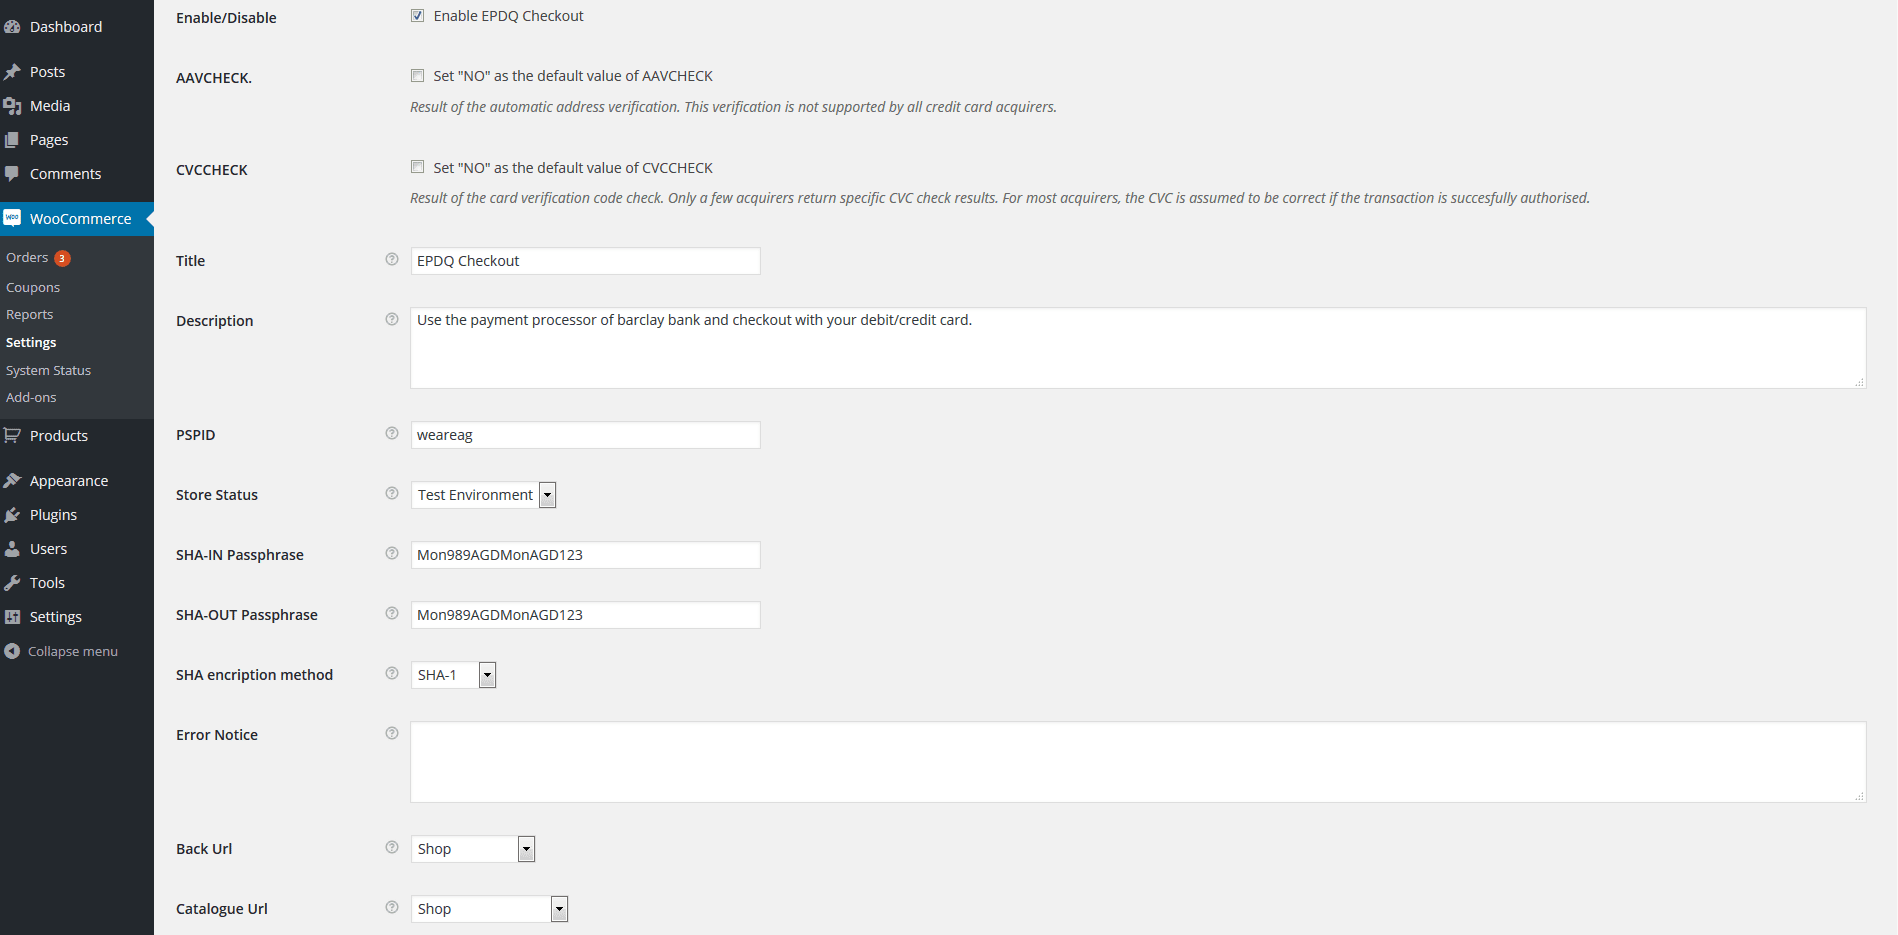Click the help icon next to Title

pyautogui.click(x=392, y=259)
